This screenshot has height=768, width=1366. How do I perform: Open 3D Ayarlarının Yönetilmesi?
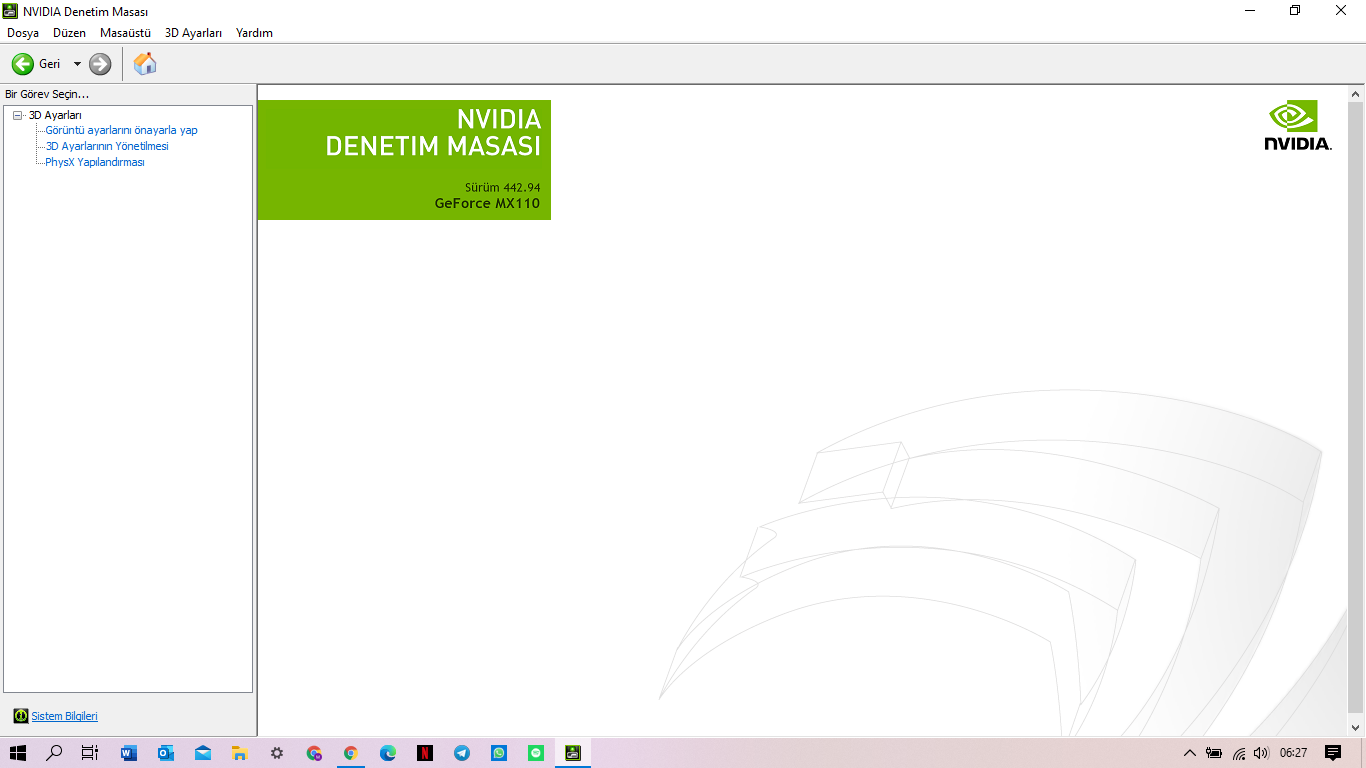[107, 146]
